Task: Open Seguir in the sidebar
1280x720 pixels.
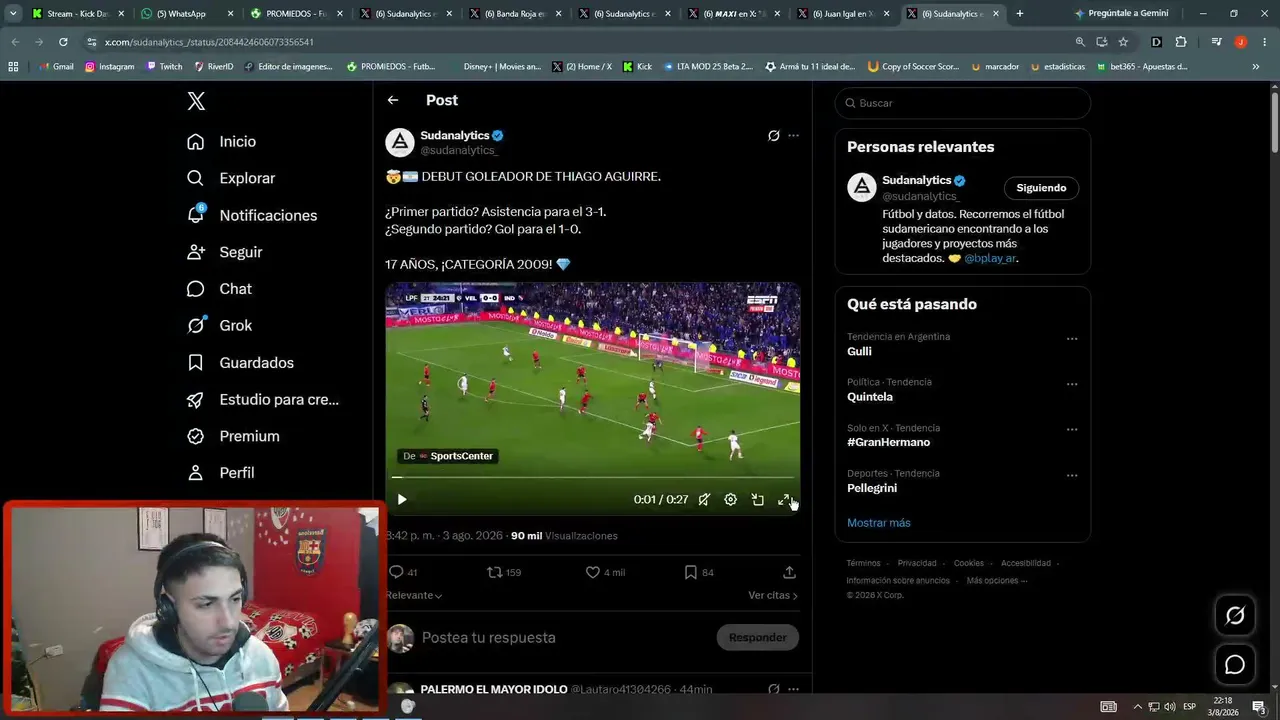Action: click(225, 252)
